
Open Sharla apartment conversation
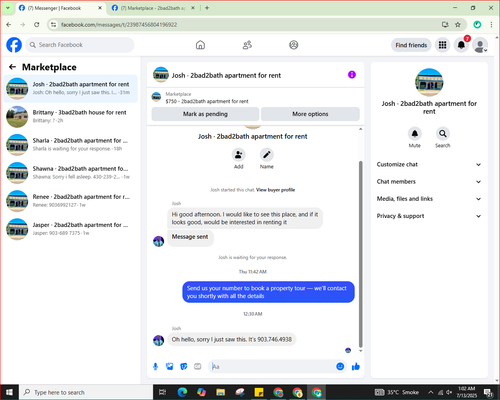pos(70,145)
